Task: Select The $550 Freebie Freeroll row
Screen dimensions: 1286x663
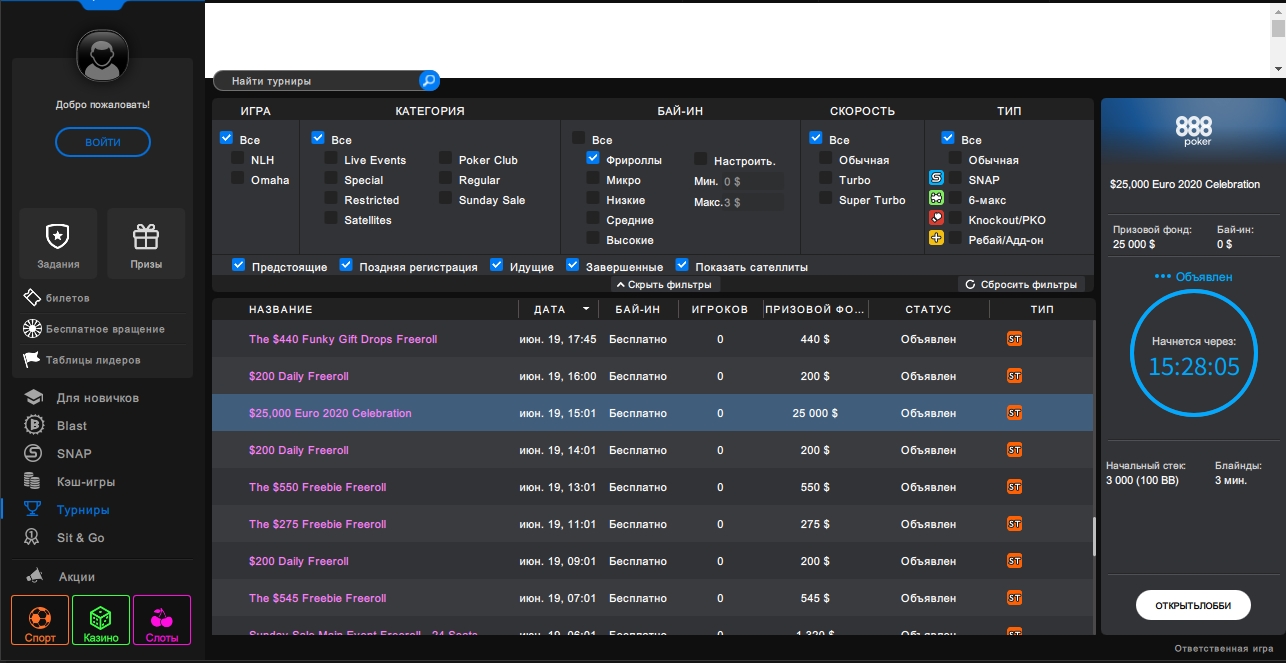Action: pos(652,487)
